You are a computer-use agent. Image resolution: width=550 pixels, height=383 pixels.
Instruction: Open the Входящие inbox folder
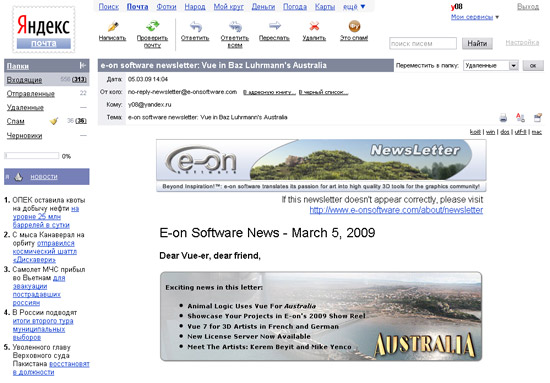(25, 80)
